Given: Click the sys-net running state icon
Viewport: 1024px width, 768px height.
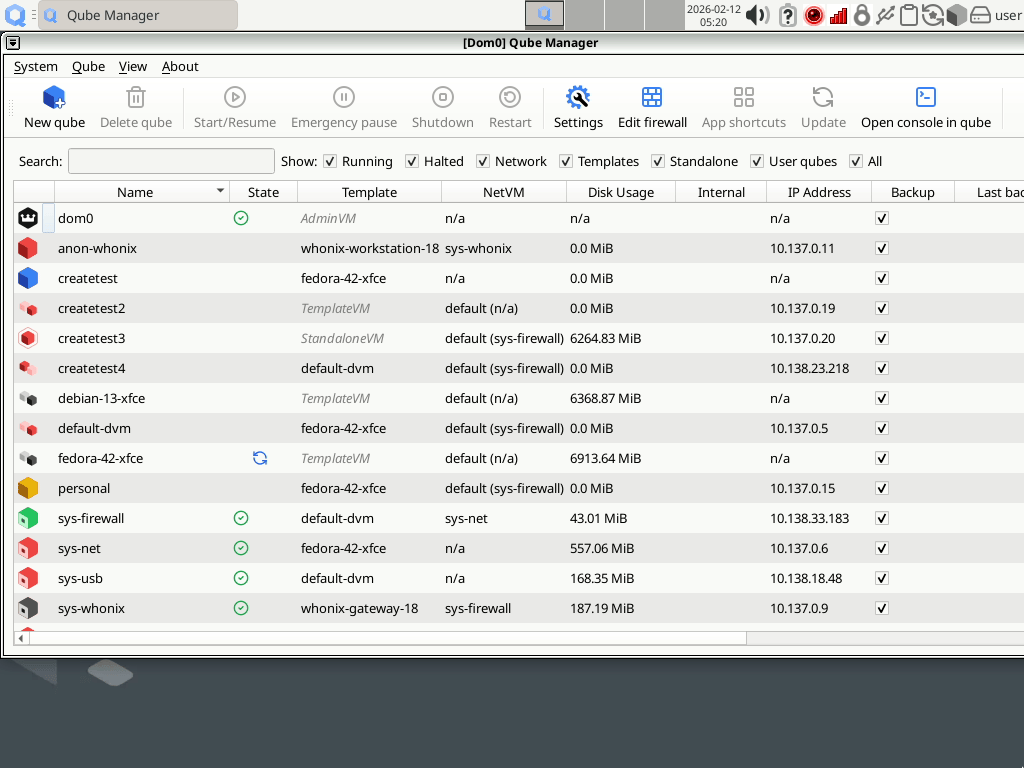Looking at the screenshot, I should tap(241, 549).
